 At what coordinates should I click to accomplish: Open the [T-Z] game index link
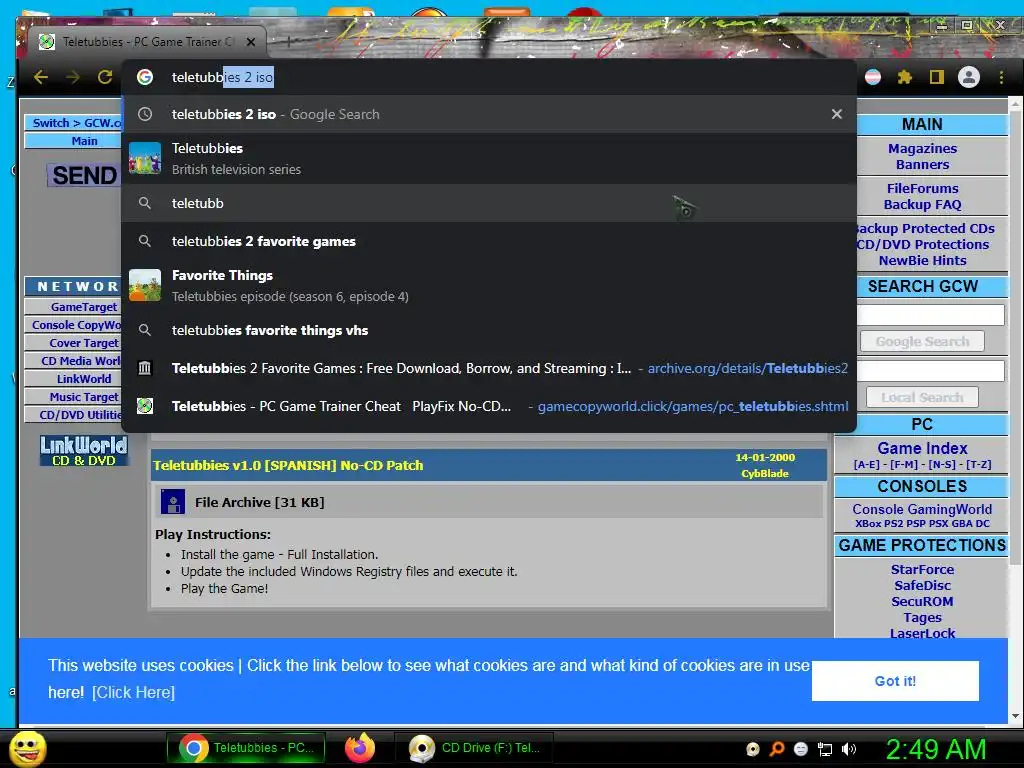tap(977, 464)
